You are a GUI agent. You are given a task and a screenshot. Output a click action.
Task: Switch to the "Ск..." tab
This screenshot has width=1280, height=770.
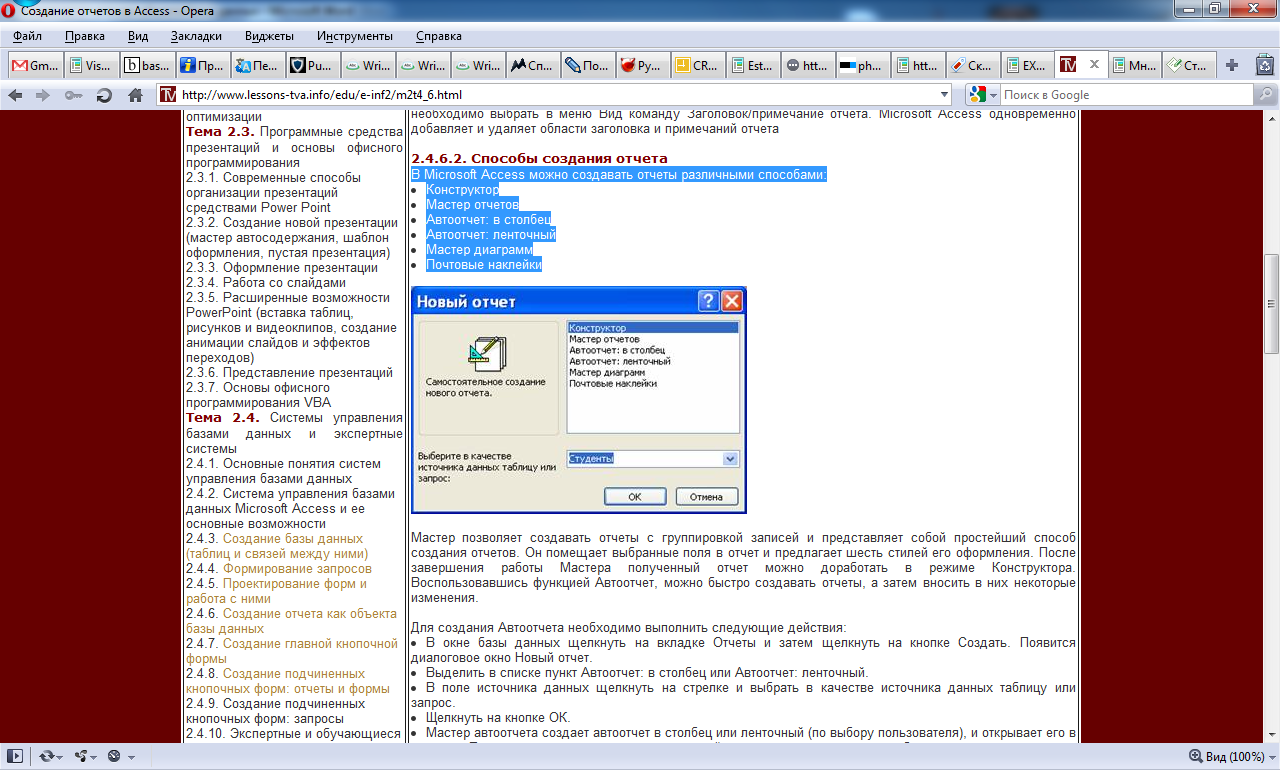972,66
